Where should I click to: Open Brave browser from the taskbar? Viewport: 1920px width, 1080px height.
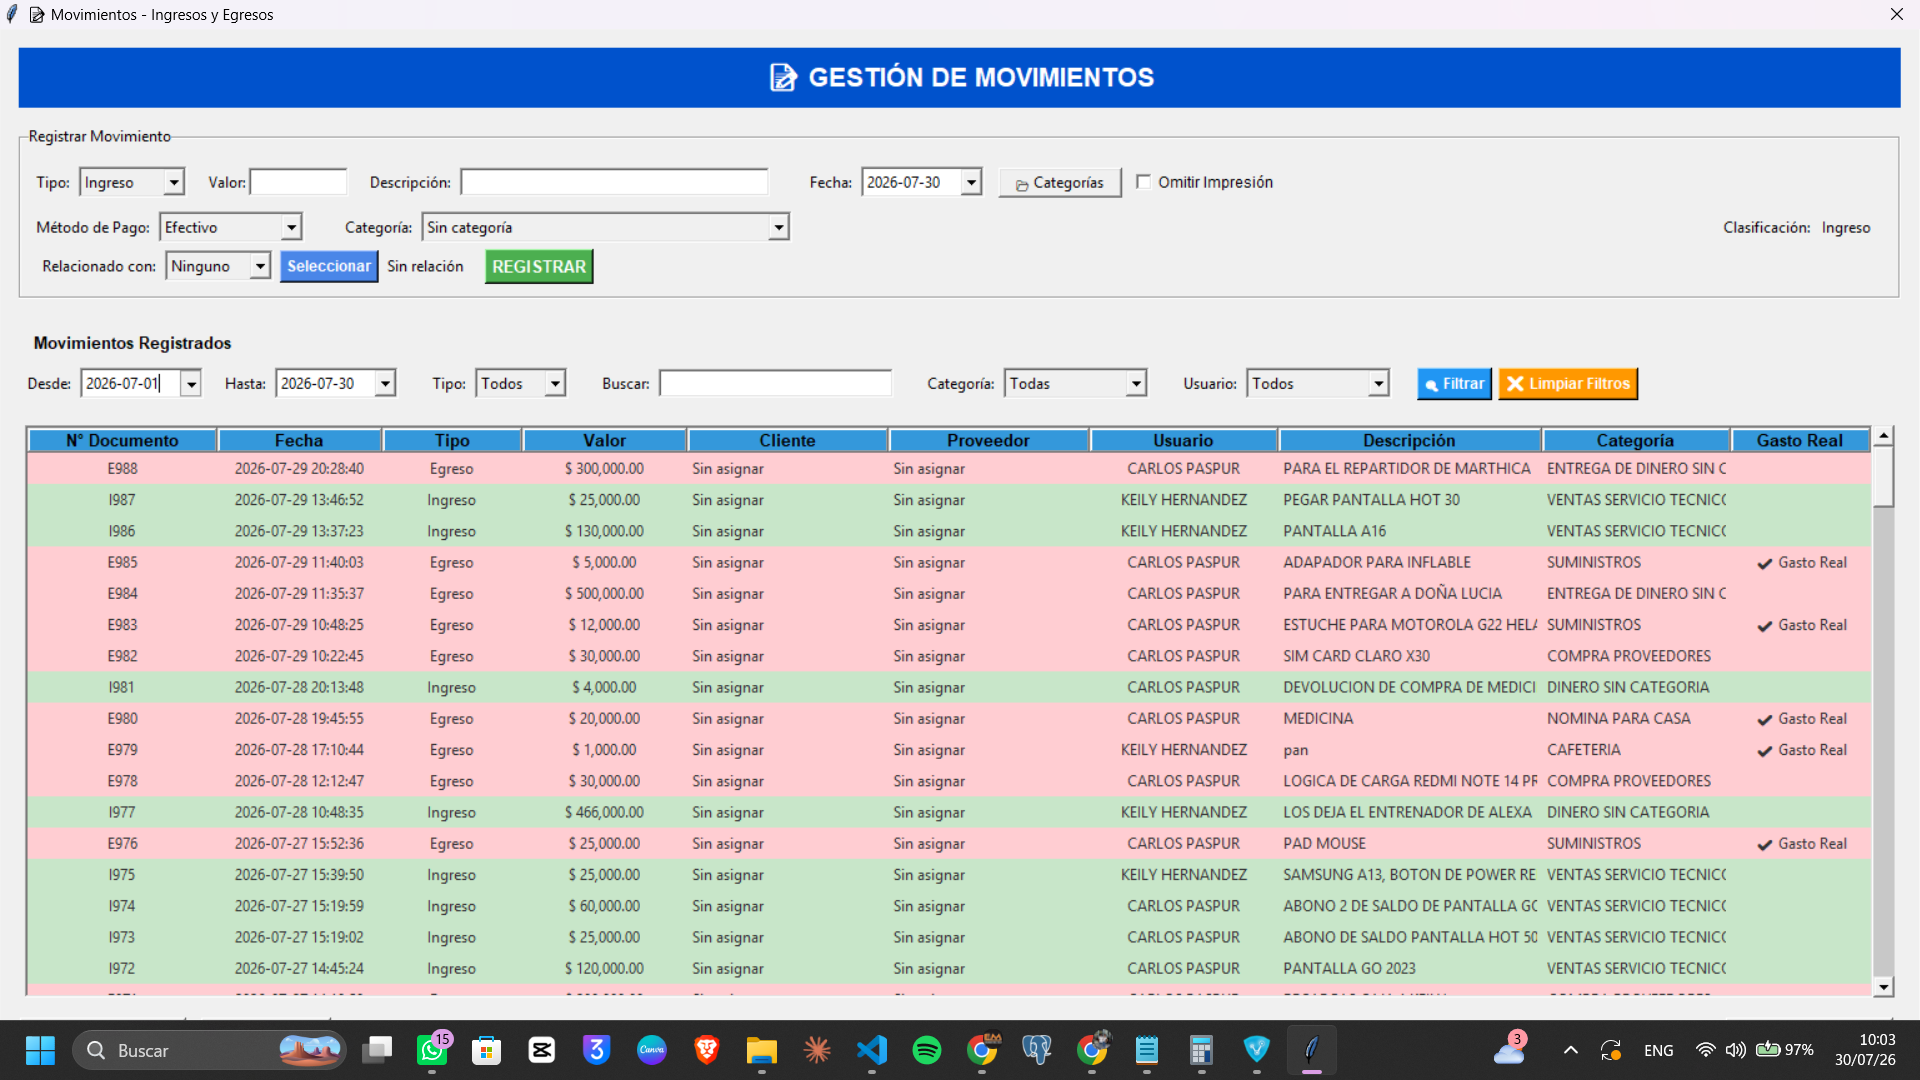707,1050
